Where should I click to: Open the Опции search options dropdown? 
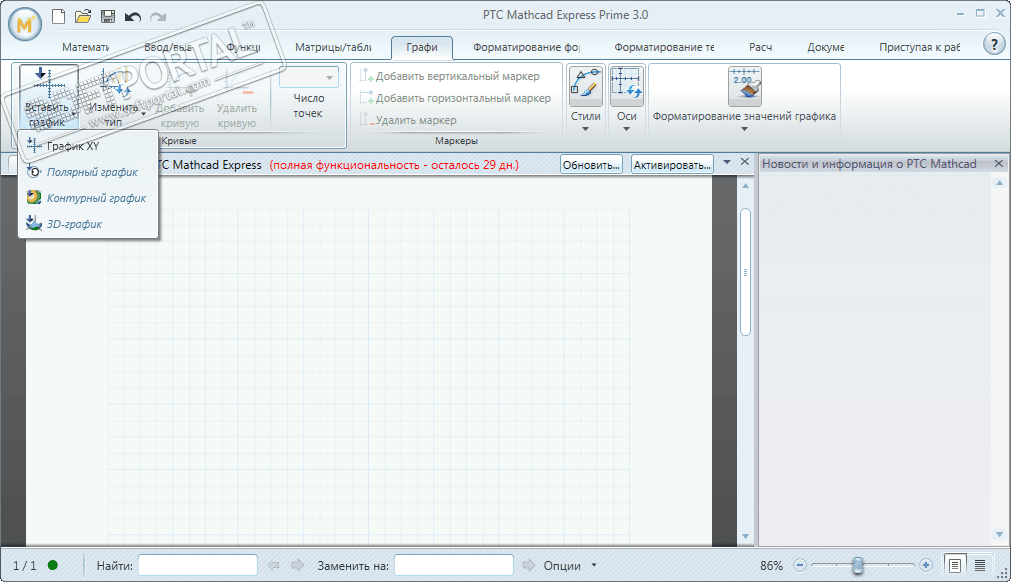pyautogui.click(x=594, y=565)
